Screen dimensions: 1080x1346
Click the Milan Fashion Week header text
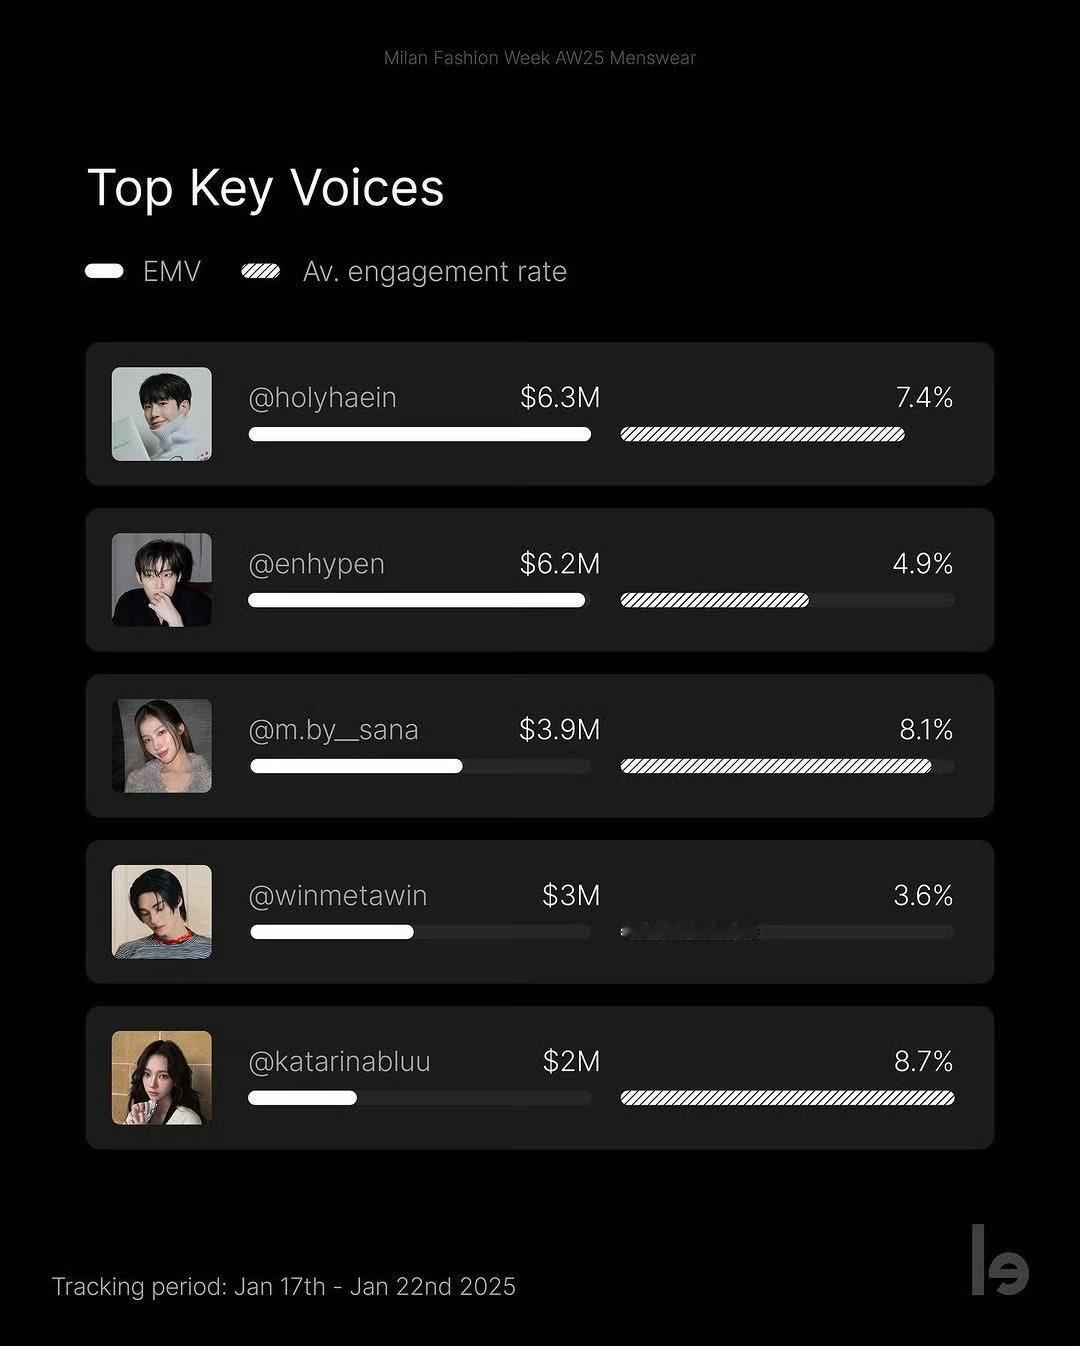(540, 58)
